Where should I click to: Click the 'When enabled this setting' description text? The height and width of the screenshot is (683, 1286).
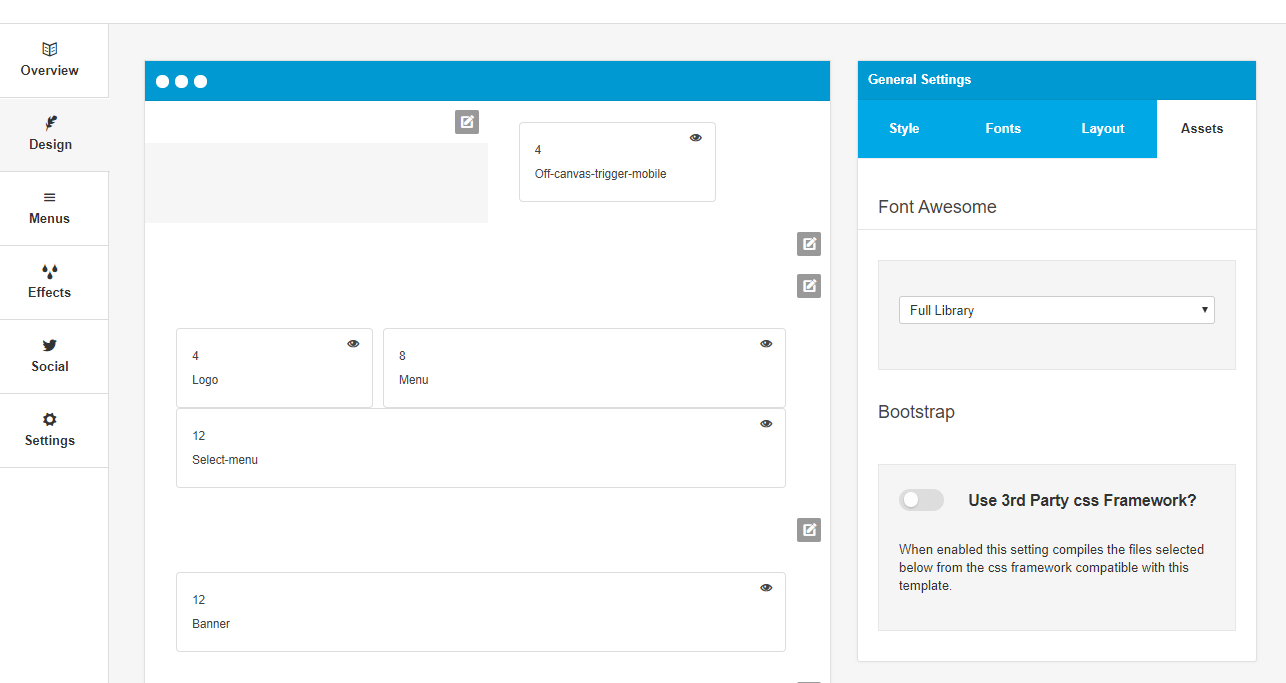click(1051, 568)
